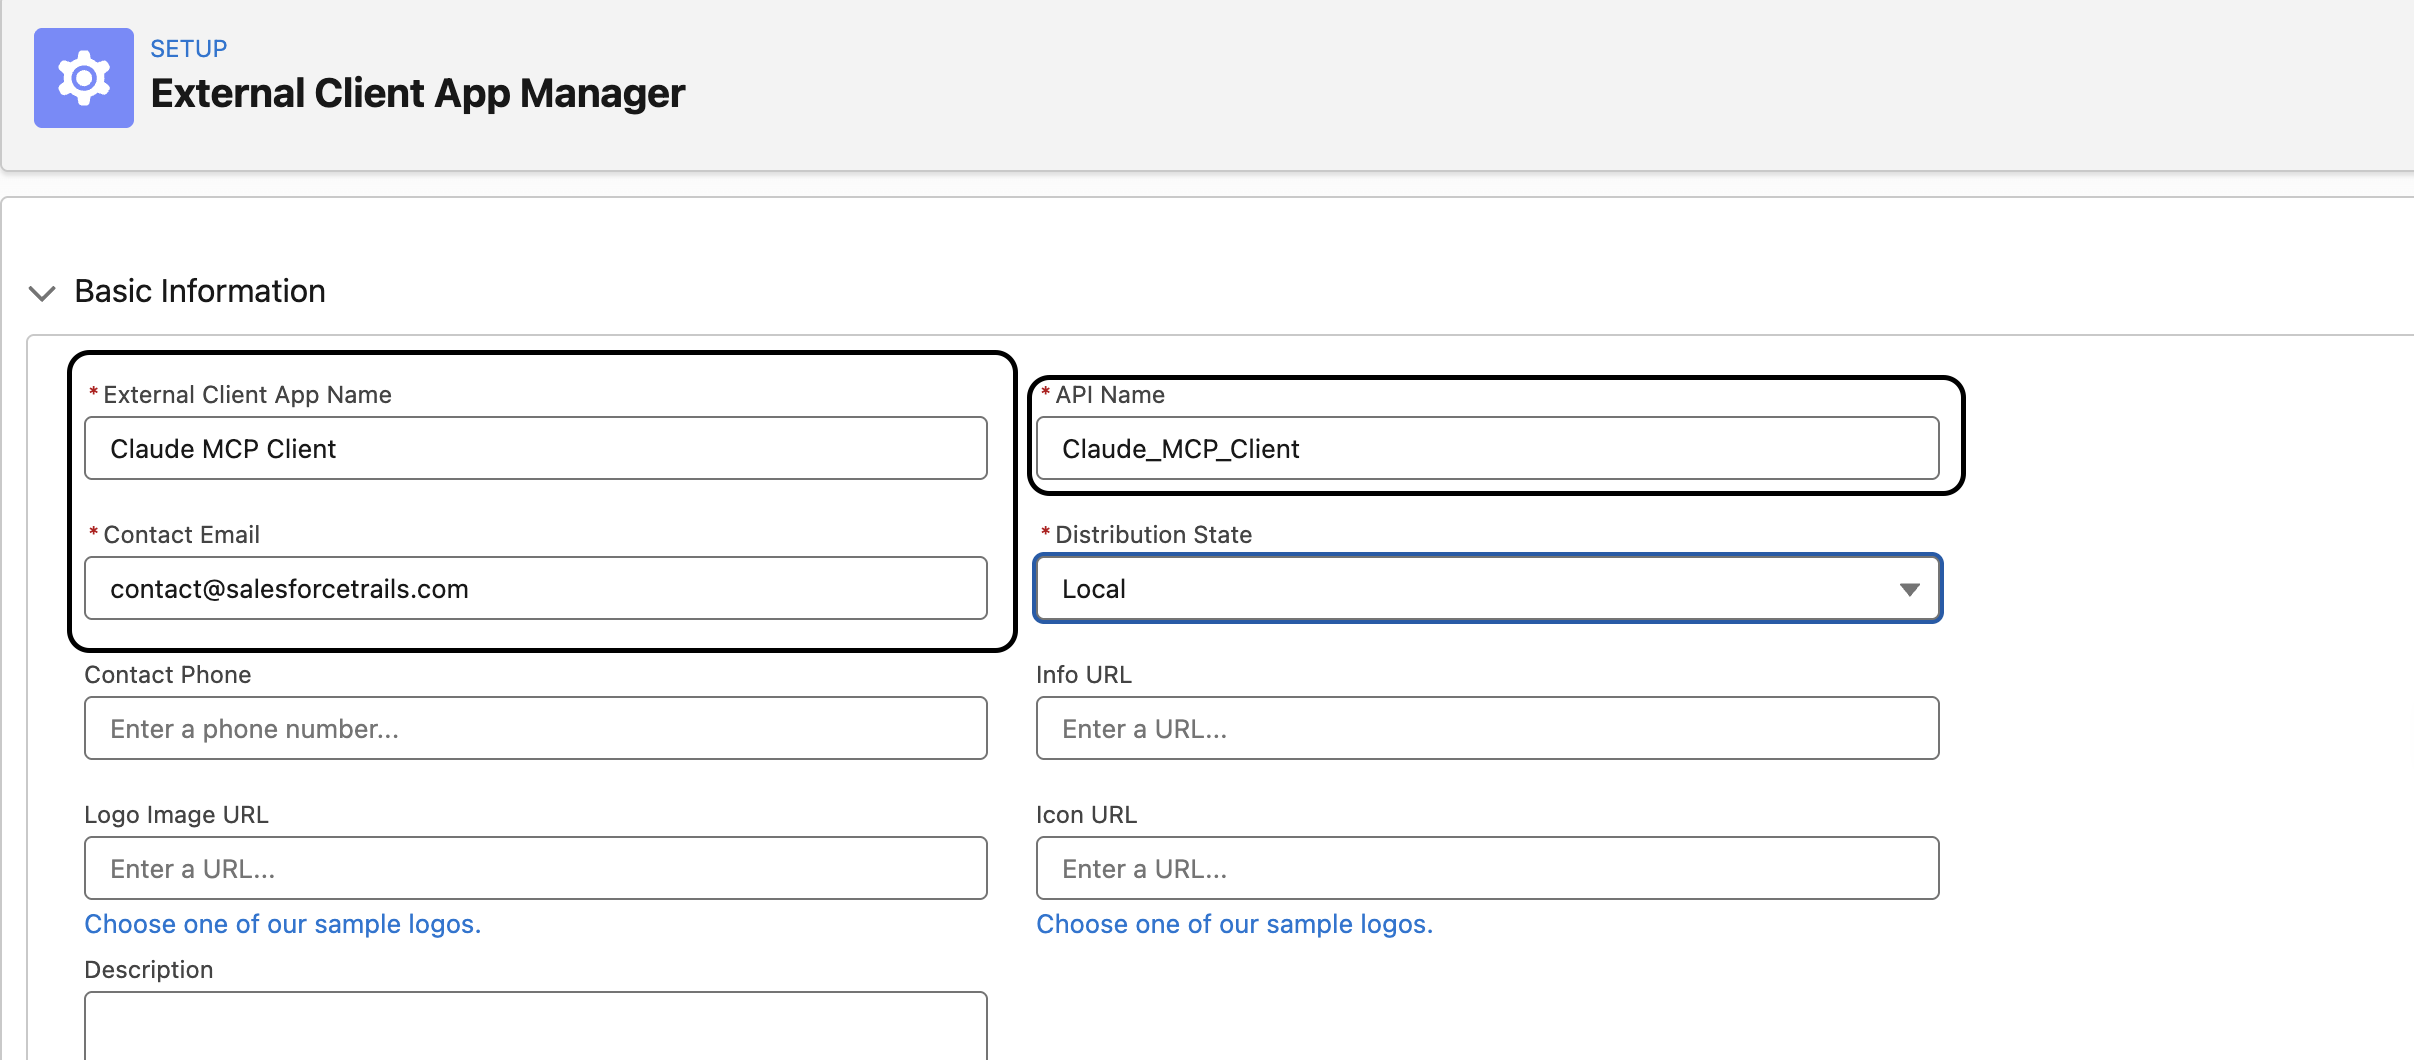Click the Description label
Screen dimensions: 2414x1060
(149, 970)
